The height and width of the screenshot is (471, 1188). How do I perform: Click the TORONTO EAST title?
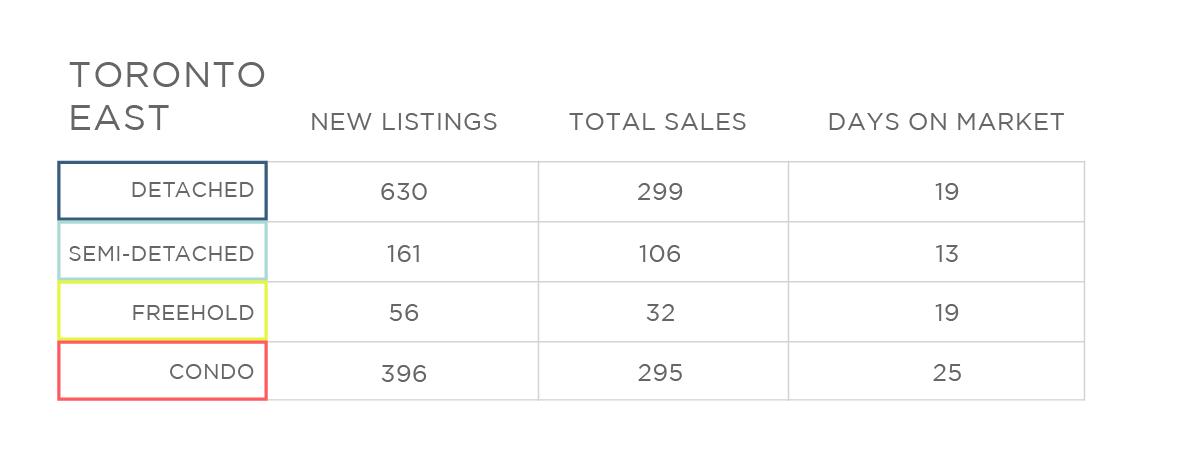coord(167,96)
